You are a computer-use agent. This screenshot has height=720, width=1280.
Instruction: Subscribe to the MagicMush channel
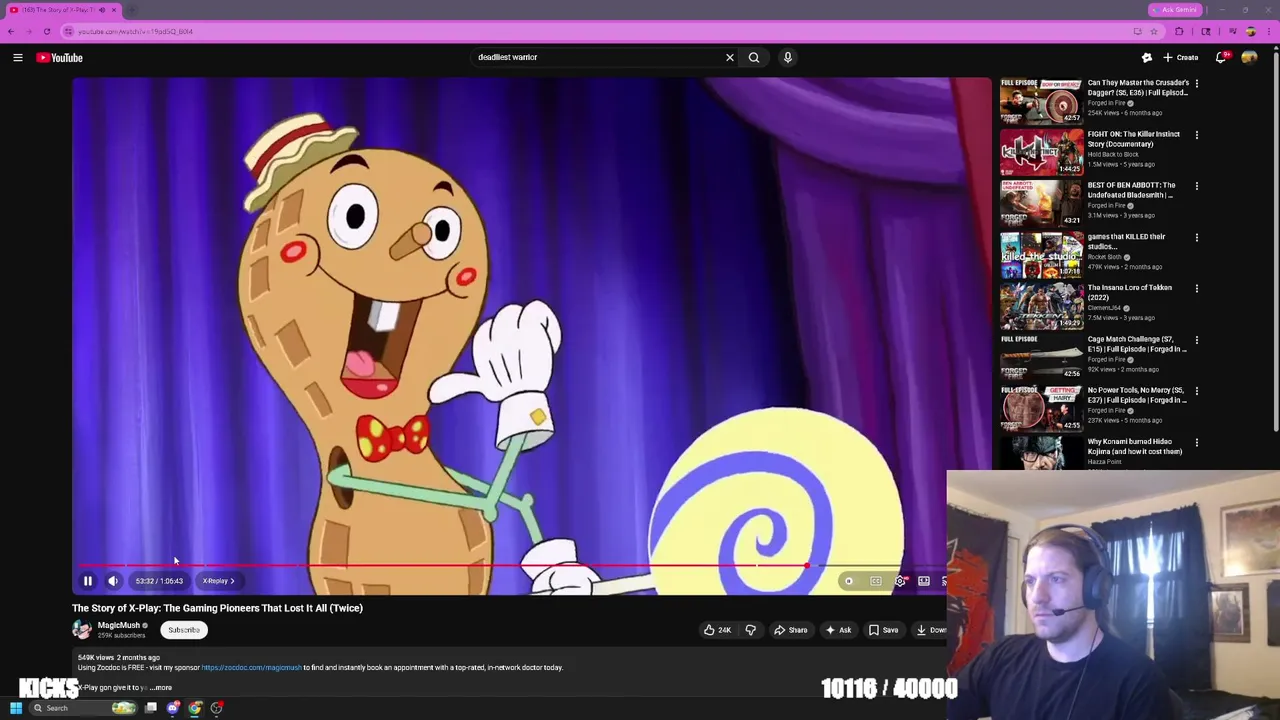click(x=184, y=630)
